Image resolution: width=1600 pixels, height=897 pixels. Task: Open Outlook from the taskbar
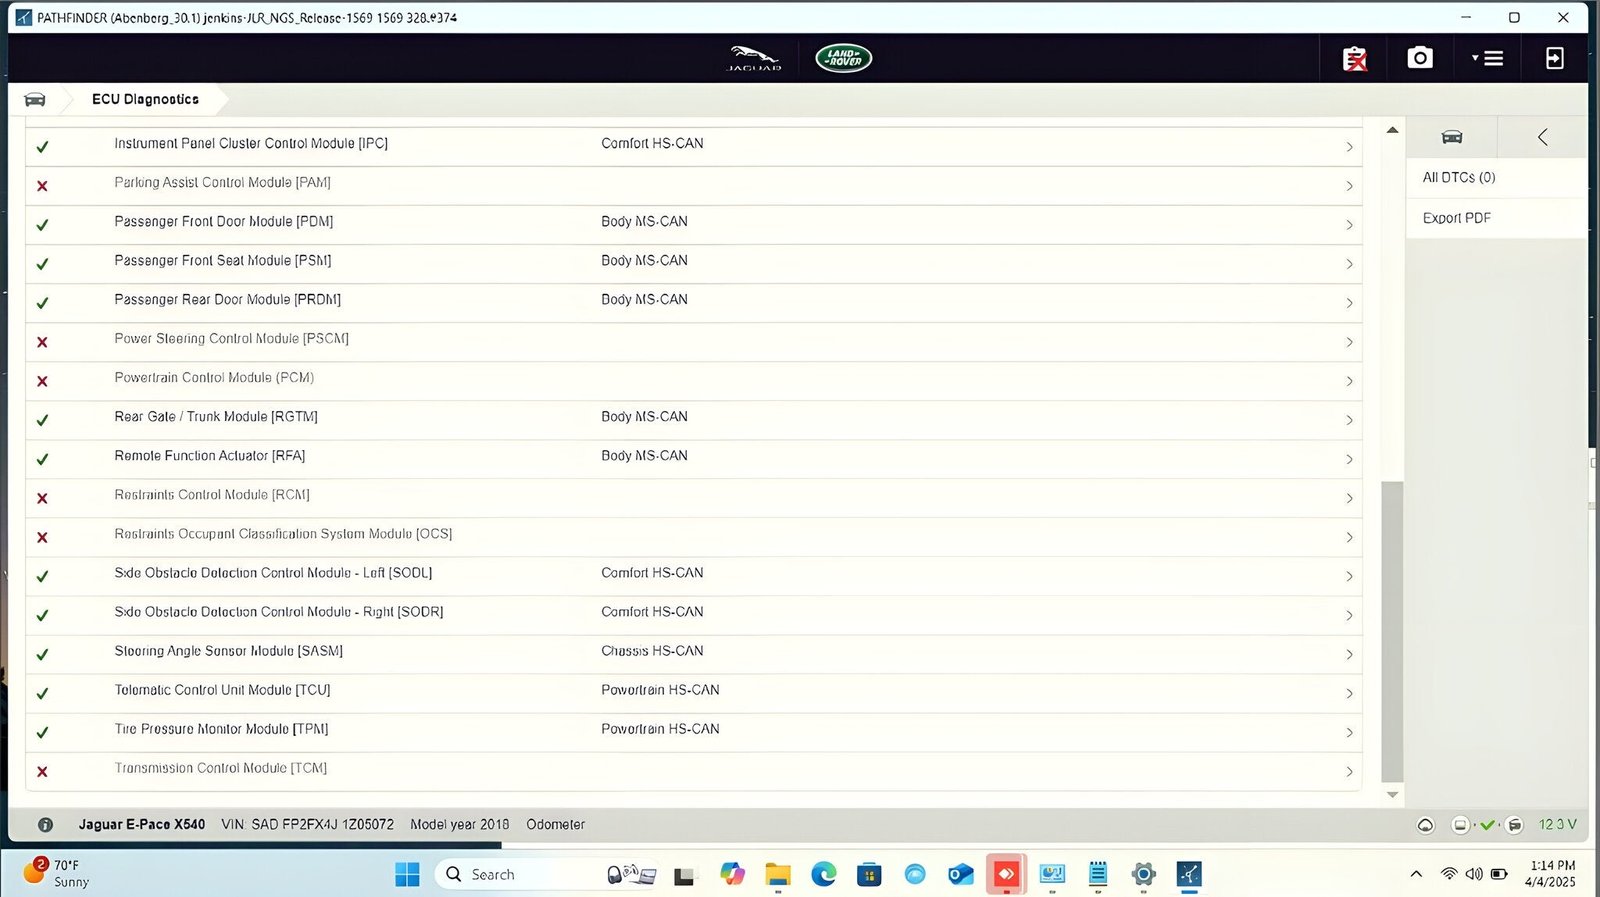click(x=961, y=875)
